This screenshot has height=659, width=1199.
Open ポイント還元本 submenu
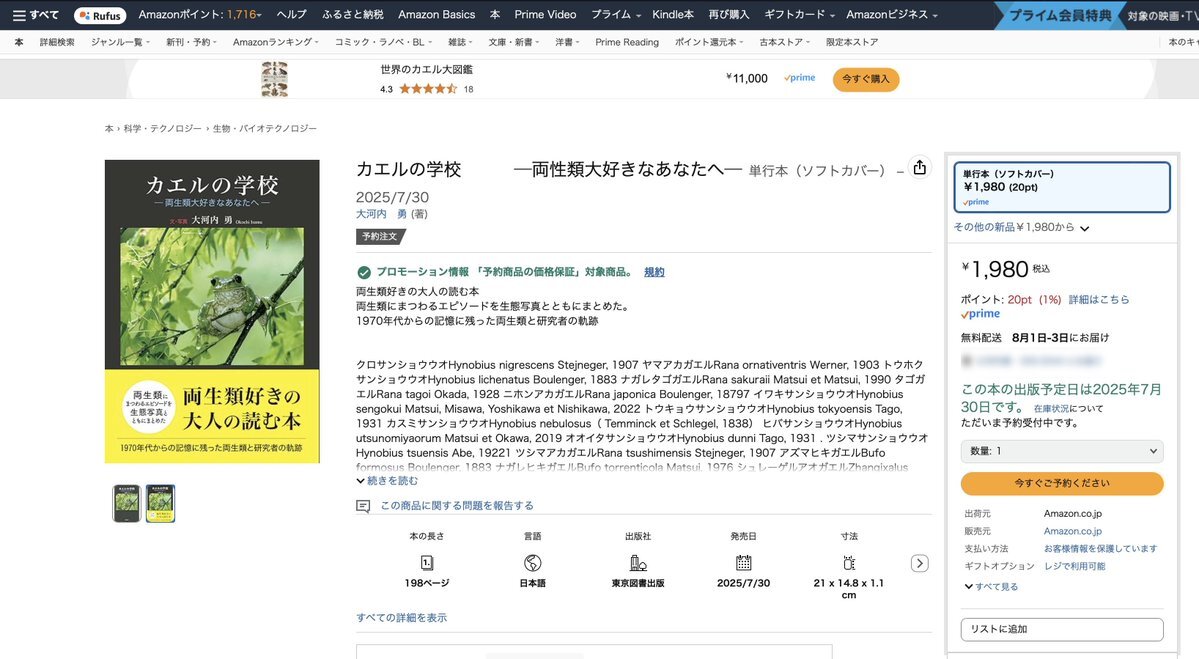click(x=708, y=42)
